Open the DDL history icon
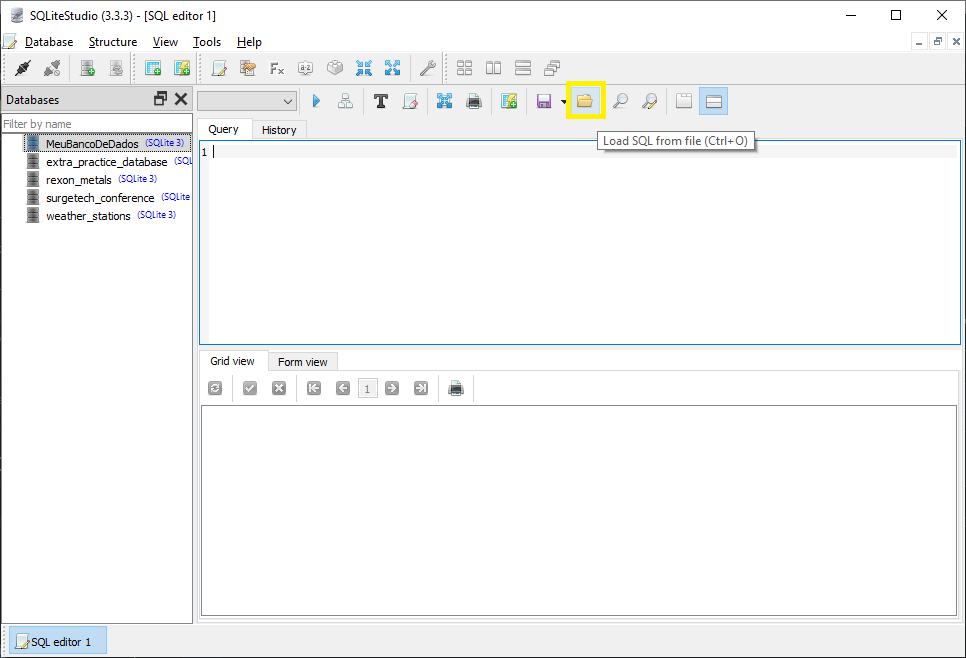This screenshot has width=966, height=658. pos(248,68)
